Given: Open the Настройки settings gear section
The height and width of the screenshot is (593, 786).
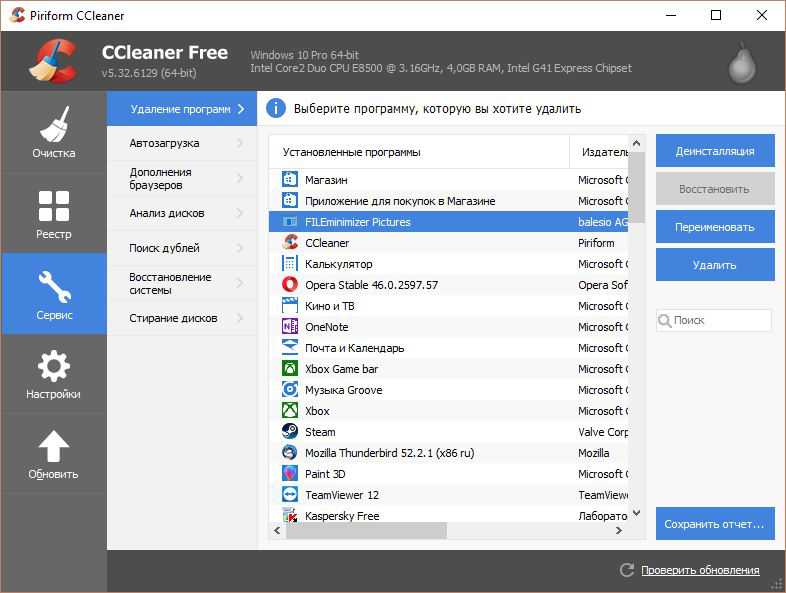Looking at the screenshot, I should coord(53,374).
